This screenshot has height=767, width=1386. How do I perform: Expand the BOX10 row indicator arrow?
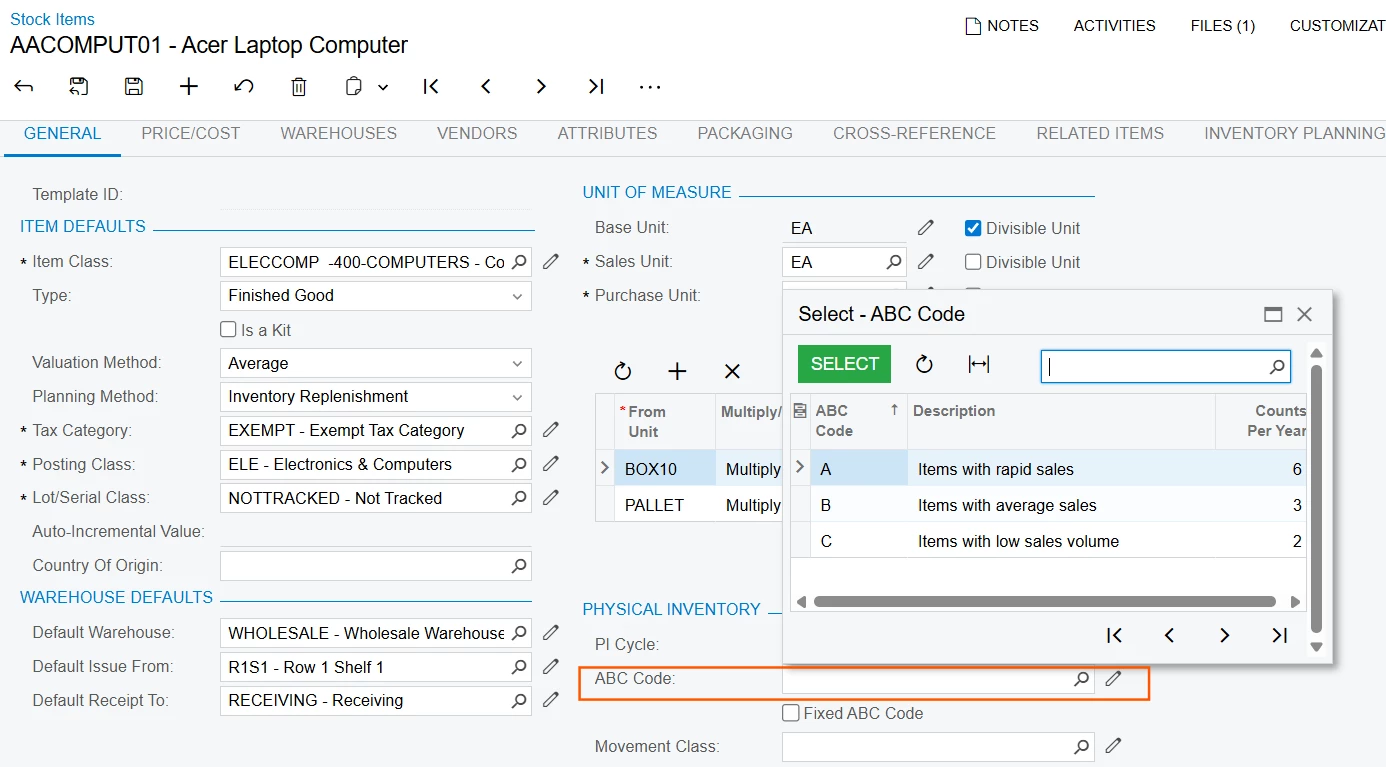click(604, 468)
